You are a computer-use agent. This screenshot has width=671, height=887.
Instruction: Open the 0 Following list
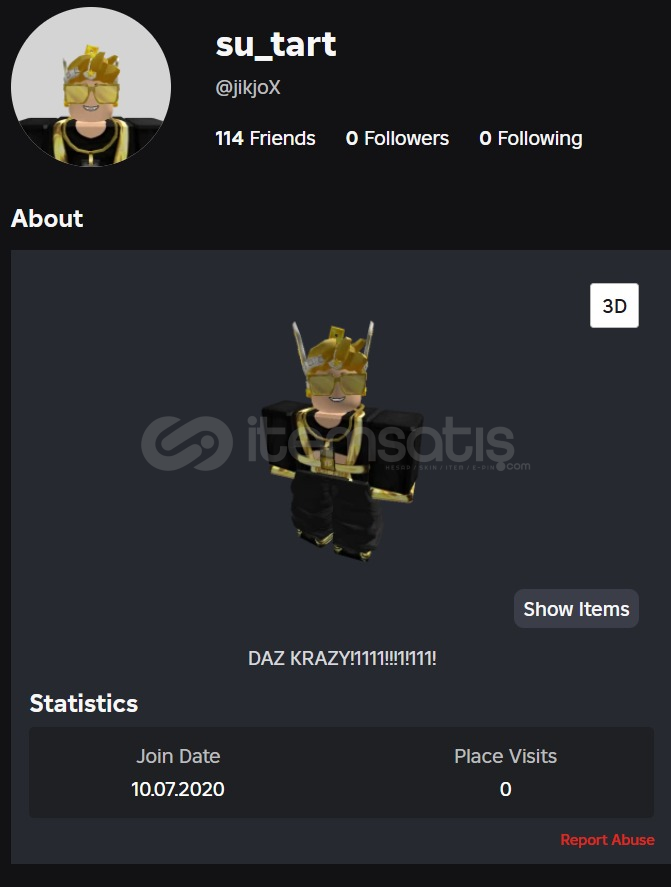531,138
